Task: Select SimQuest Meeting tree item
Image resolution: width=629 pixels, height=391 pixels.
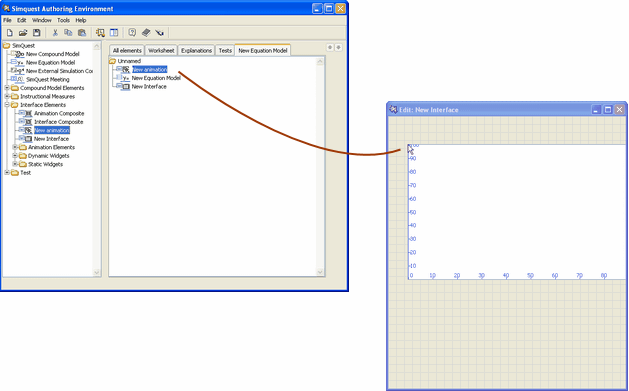Action: (47, 79)
